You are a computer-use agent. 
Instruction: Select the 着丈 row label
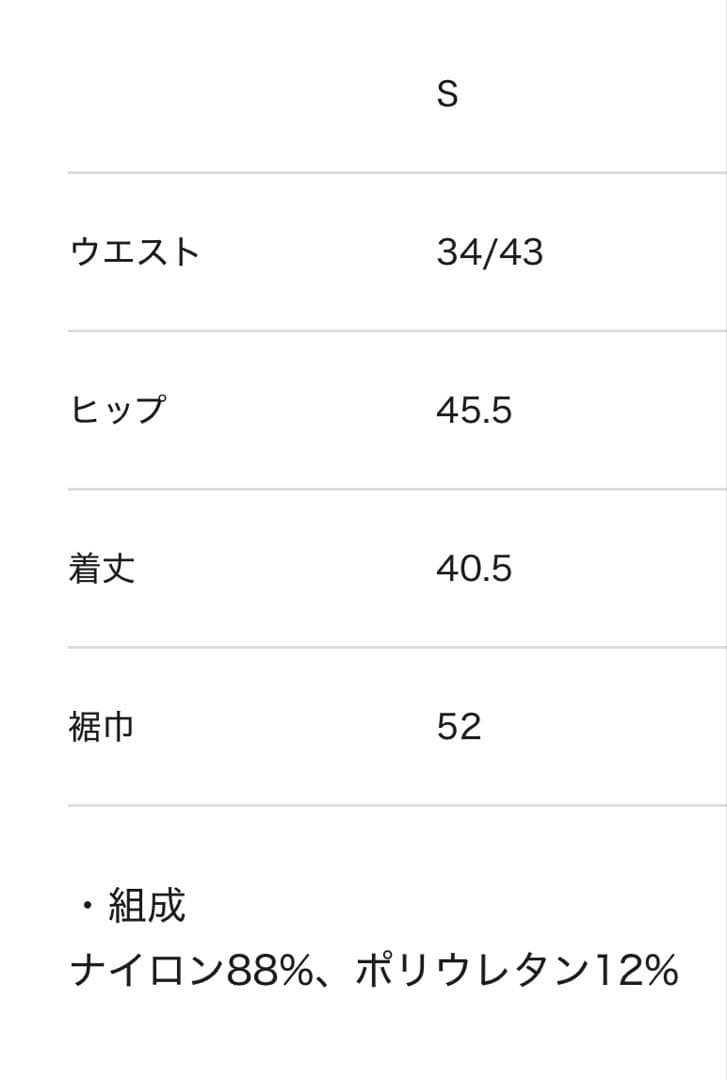(x=101, y=568)
